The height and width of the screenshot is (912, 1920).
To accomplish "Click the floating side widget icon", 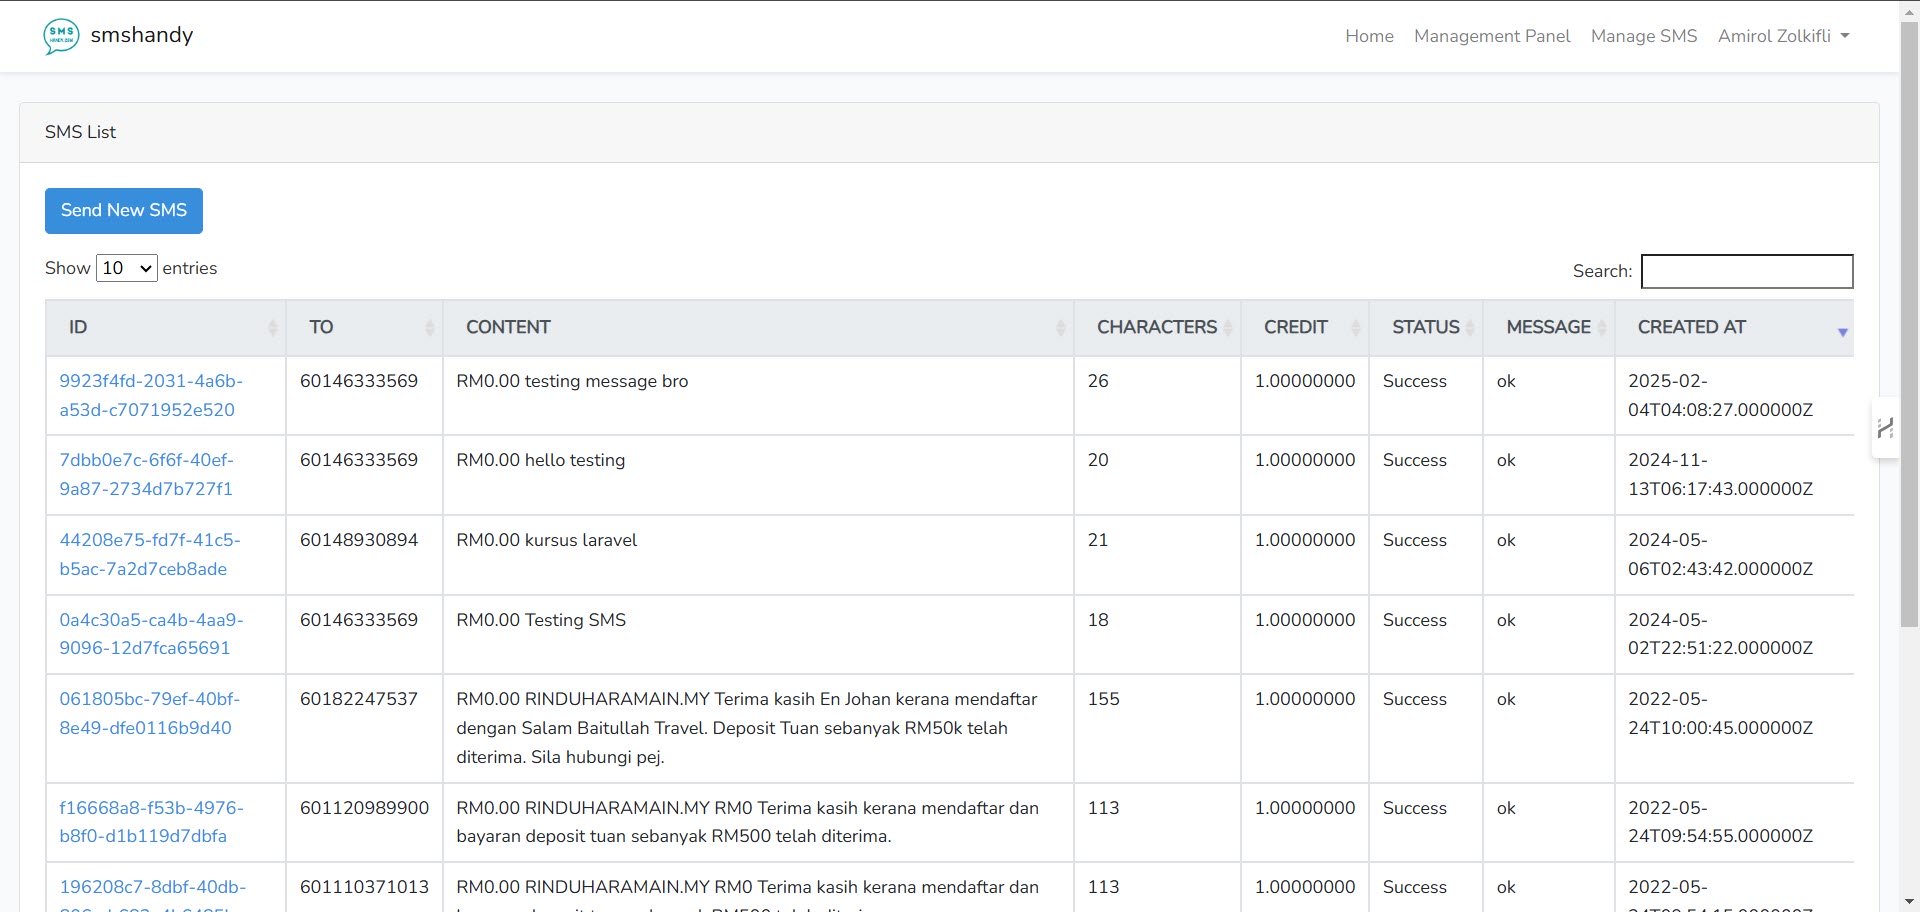I will 1885,429.
